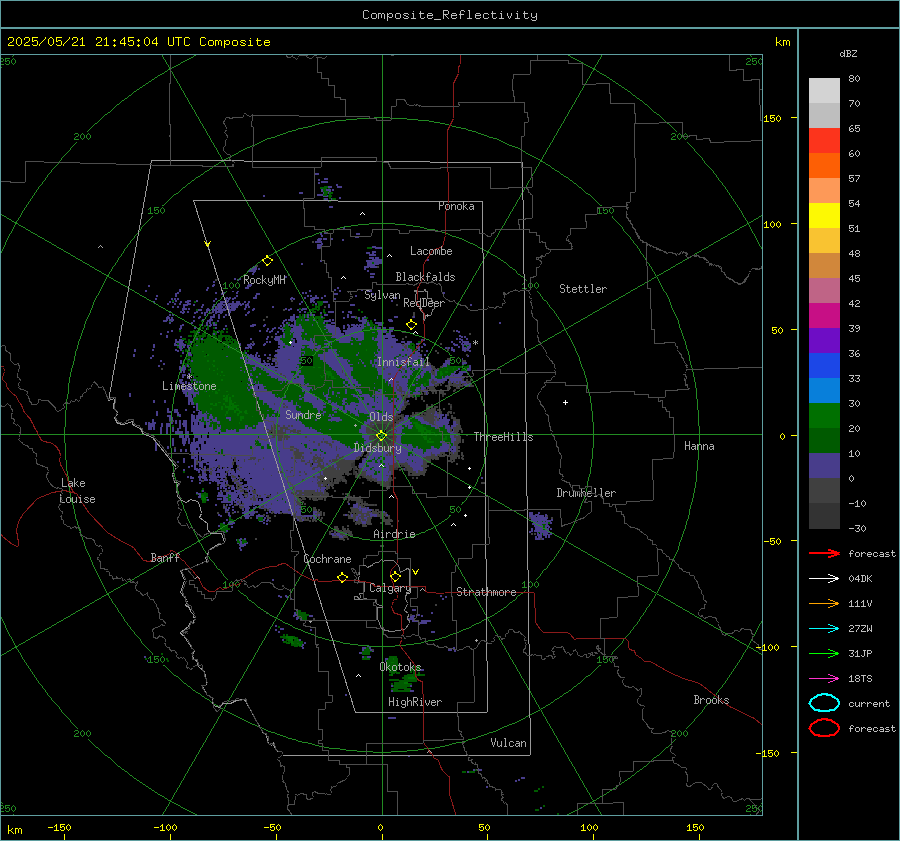This screenshot has width=900, height=841.
Task: Select the yellow swatch between 54 and 51
Action: pos(824,216)
